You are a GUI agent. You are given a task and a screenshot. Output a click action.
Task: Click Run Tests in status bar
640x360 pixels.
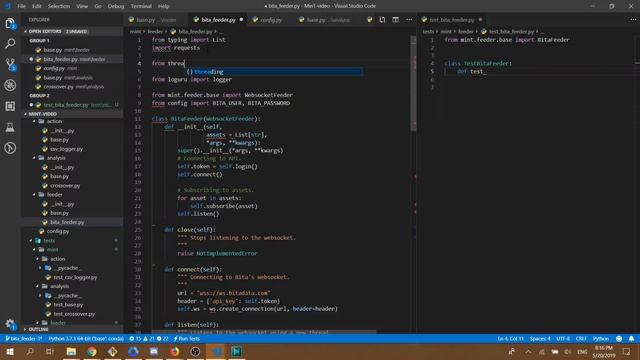[x=187, y=339]
